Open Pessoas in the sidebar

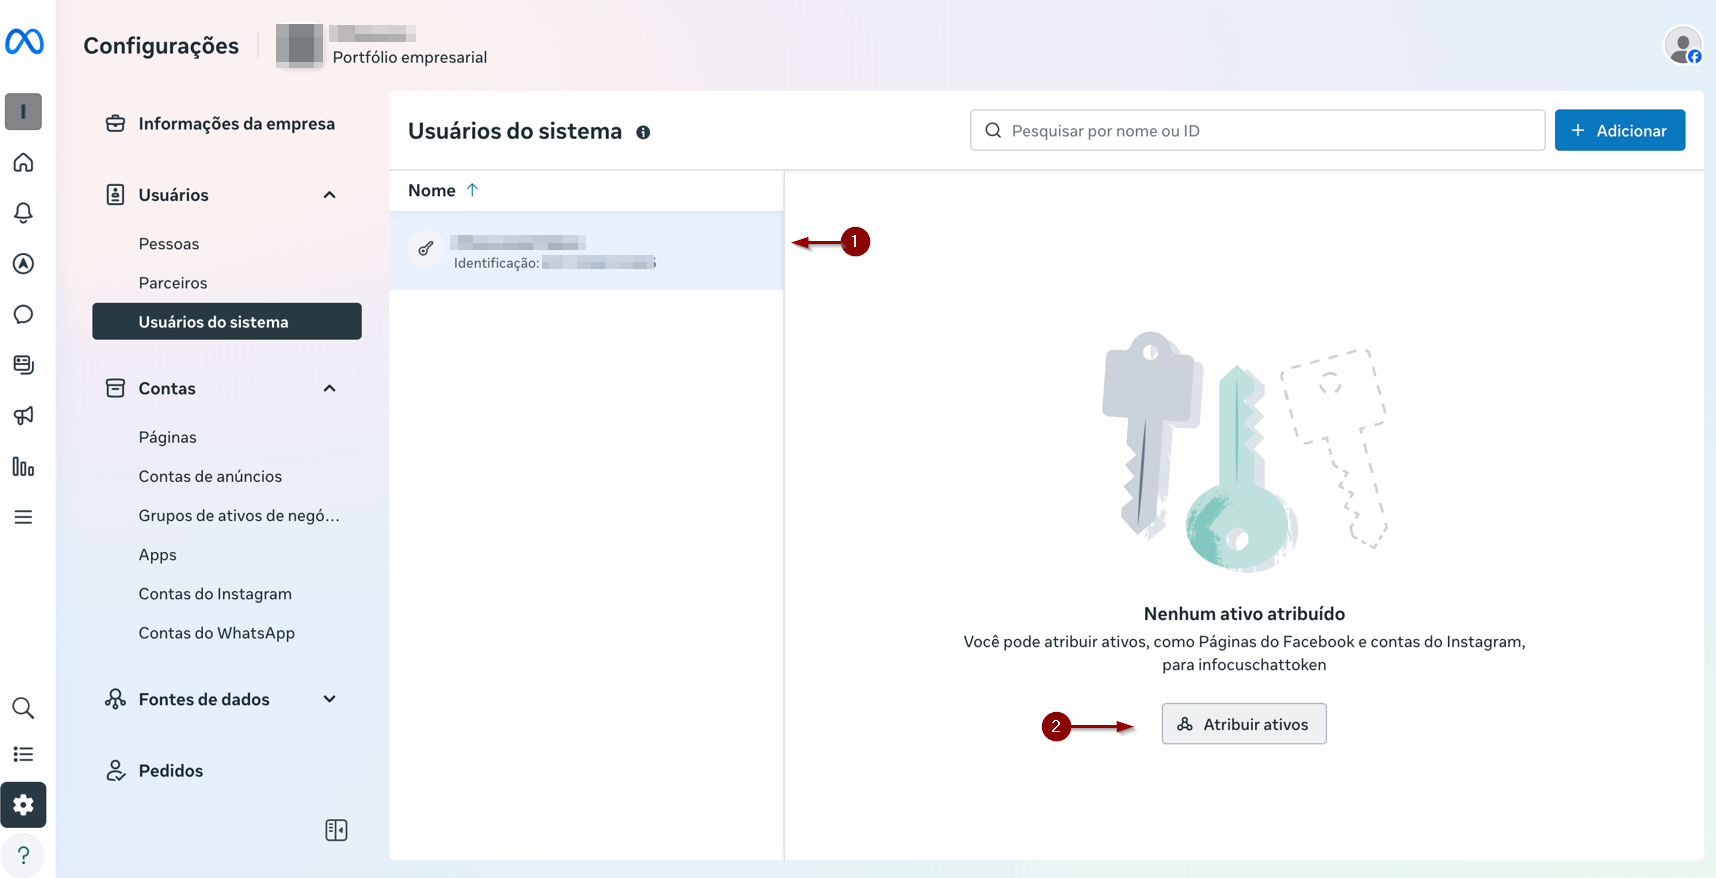[x=169, y=244]
